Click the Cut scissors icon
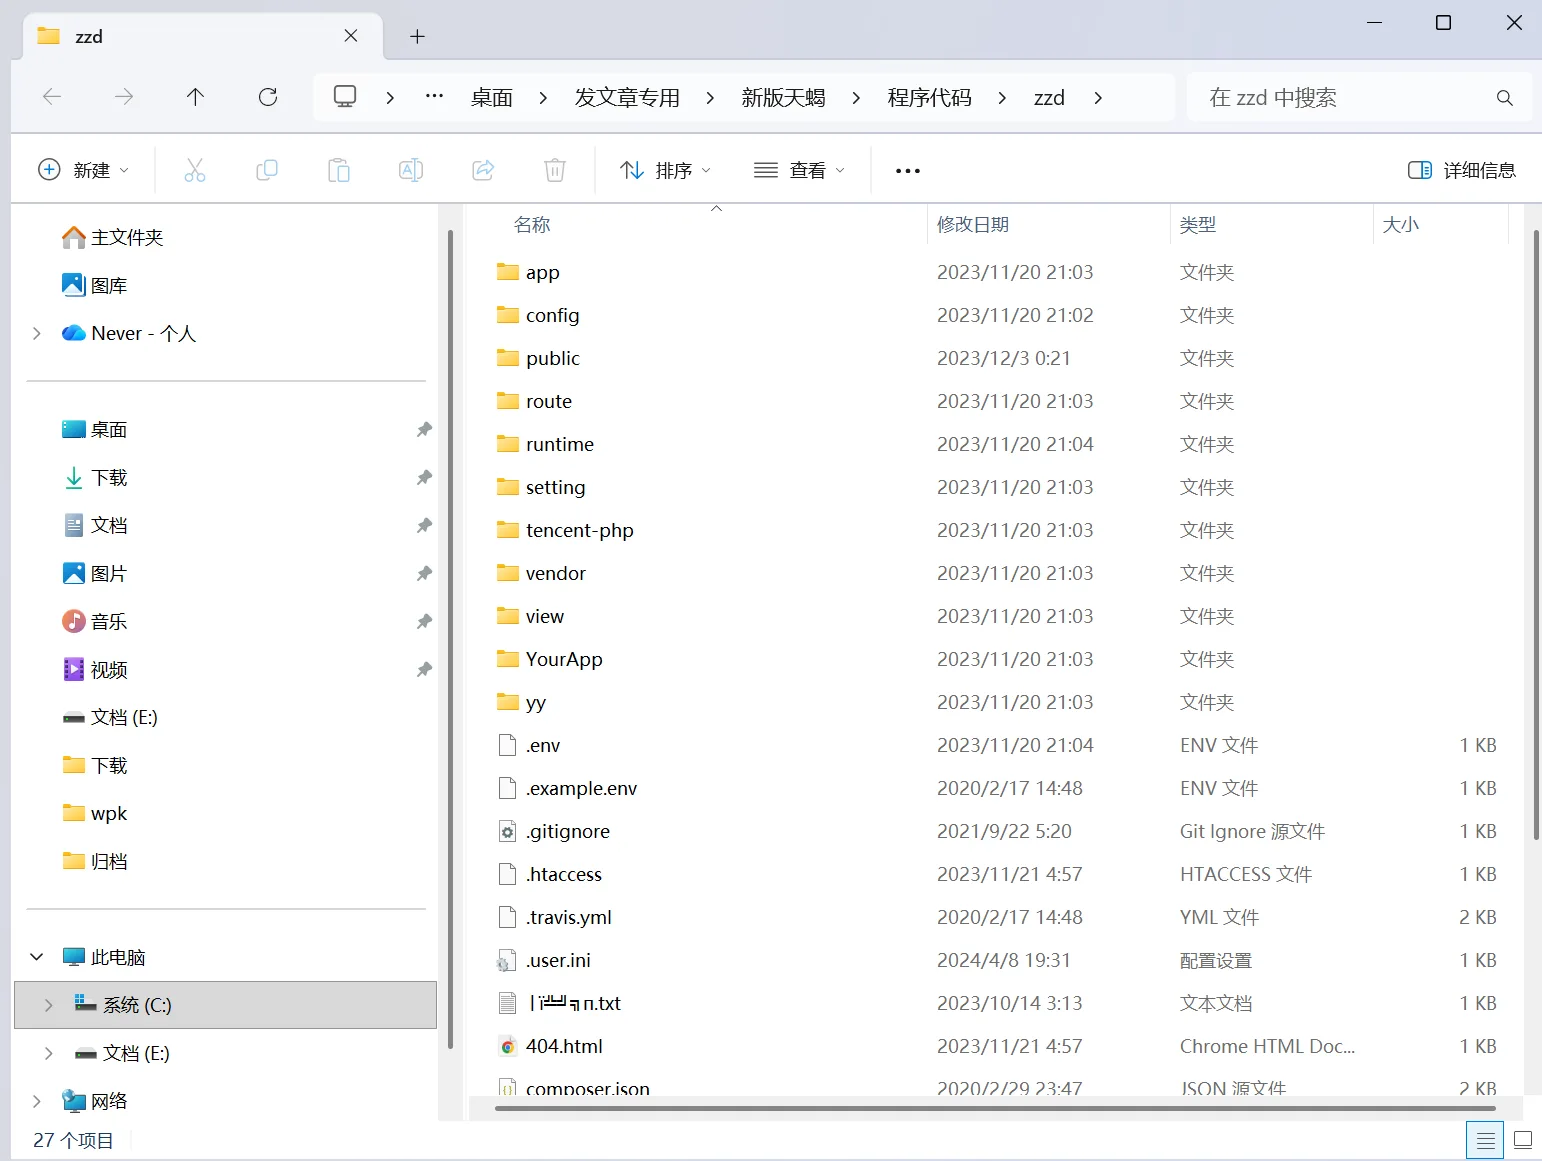Viewport: 1542px width, 1161px height. [x=195, y=170]
